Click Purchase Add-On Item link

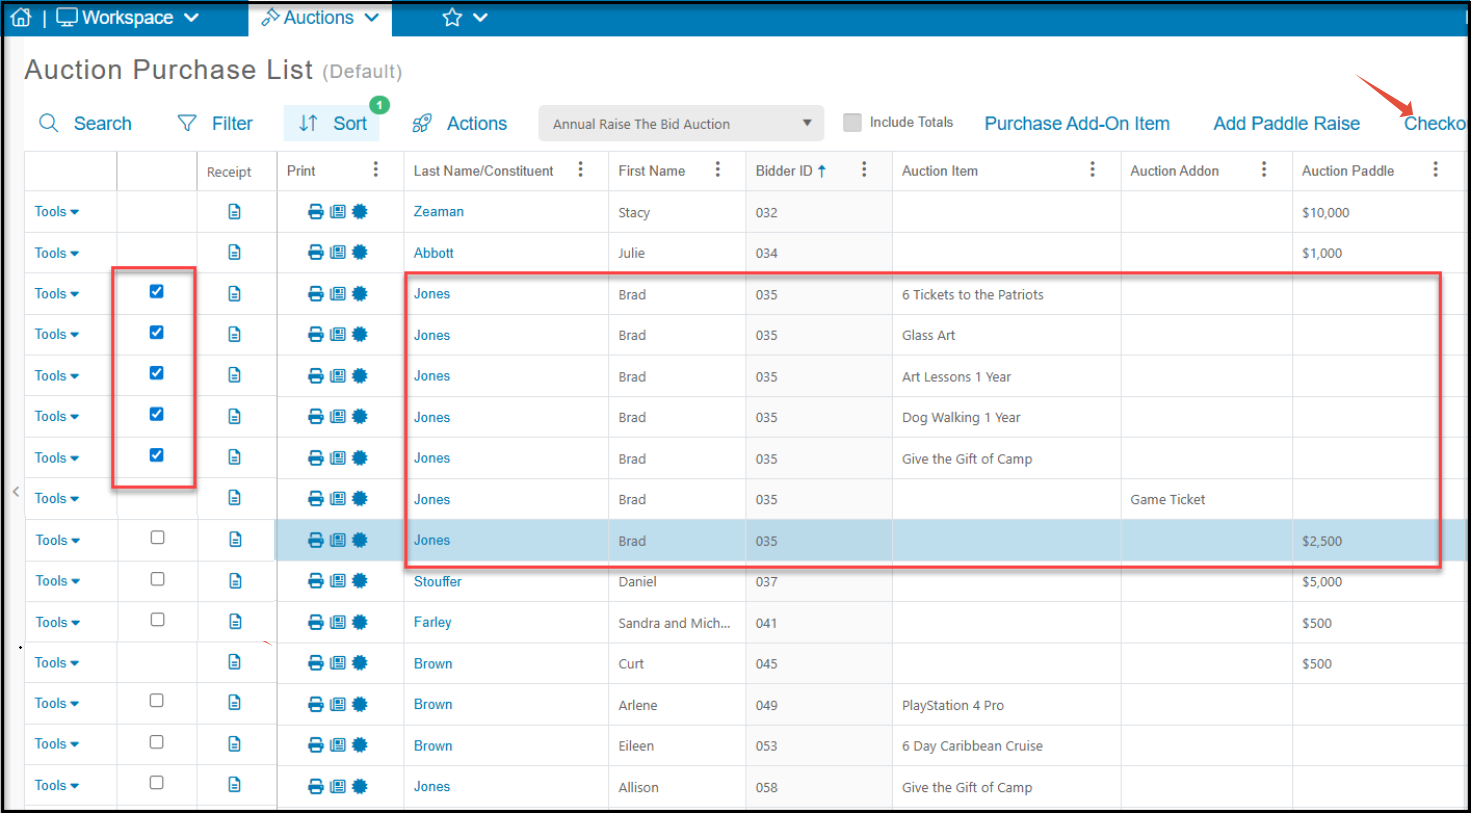[x=1077, y=123]
